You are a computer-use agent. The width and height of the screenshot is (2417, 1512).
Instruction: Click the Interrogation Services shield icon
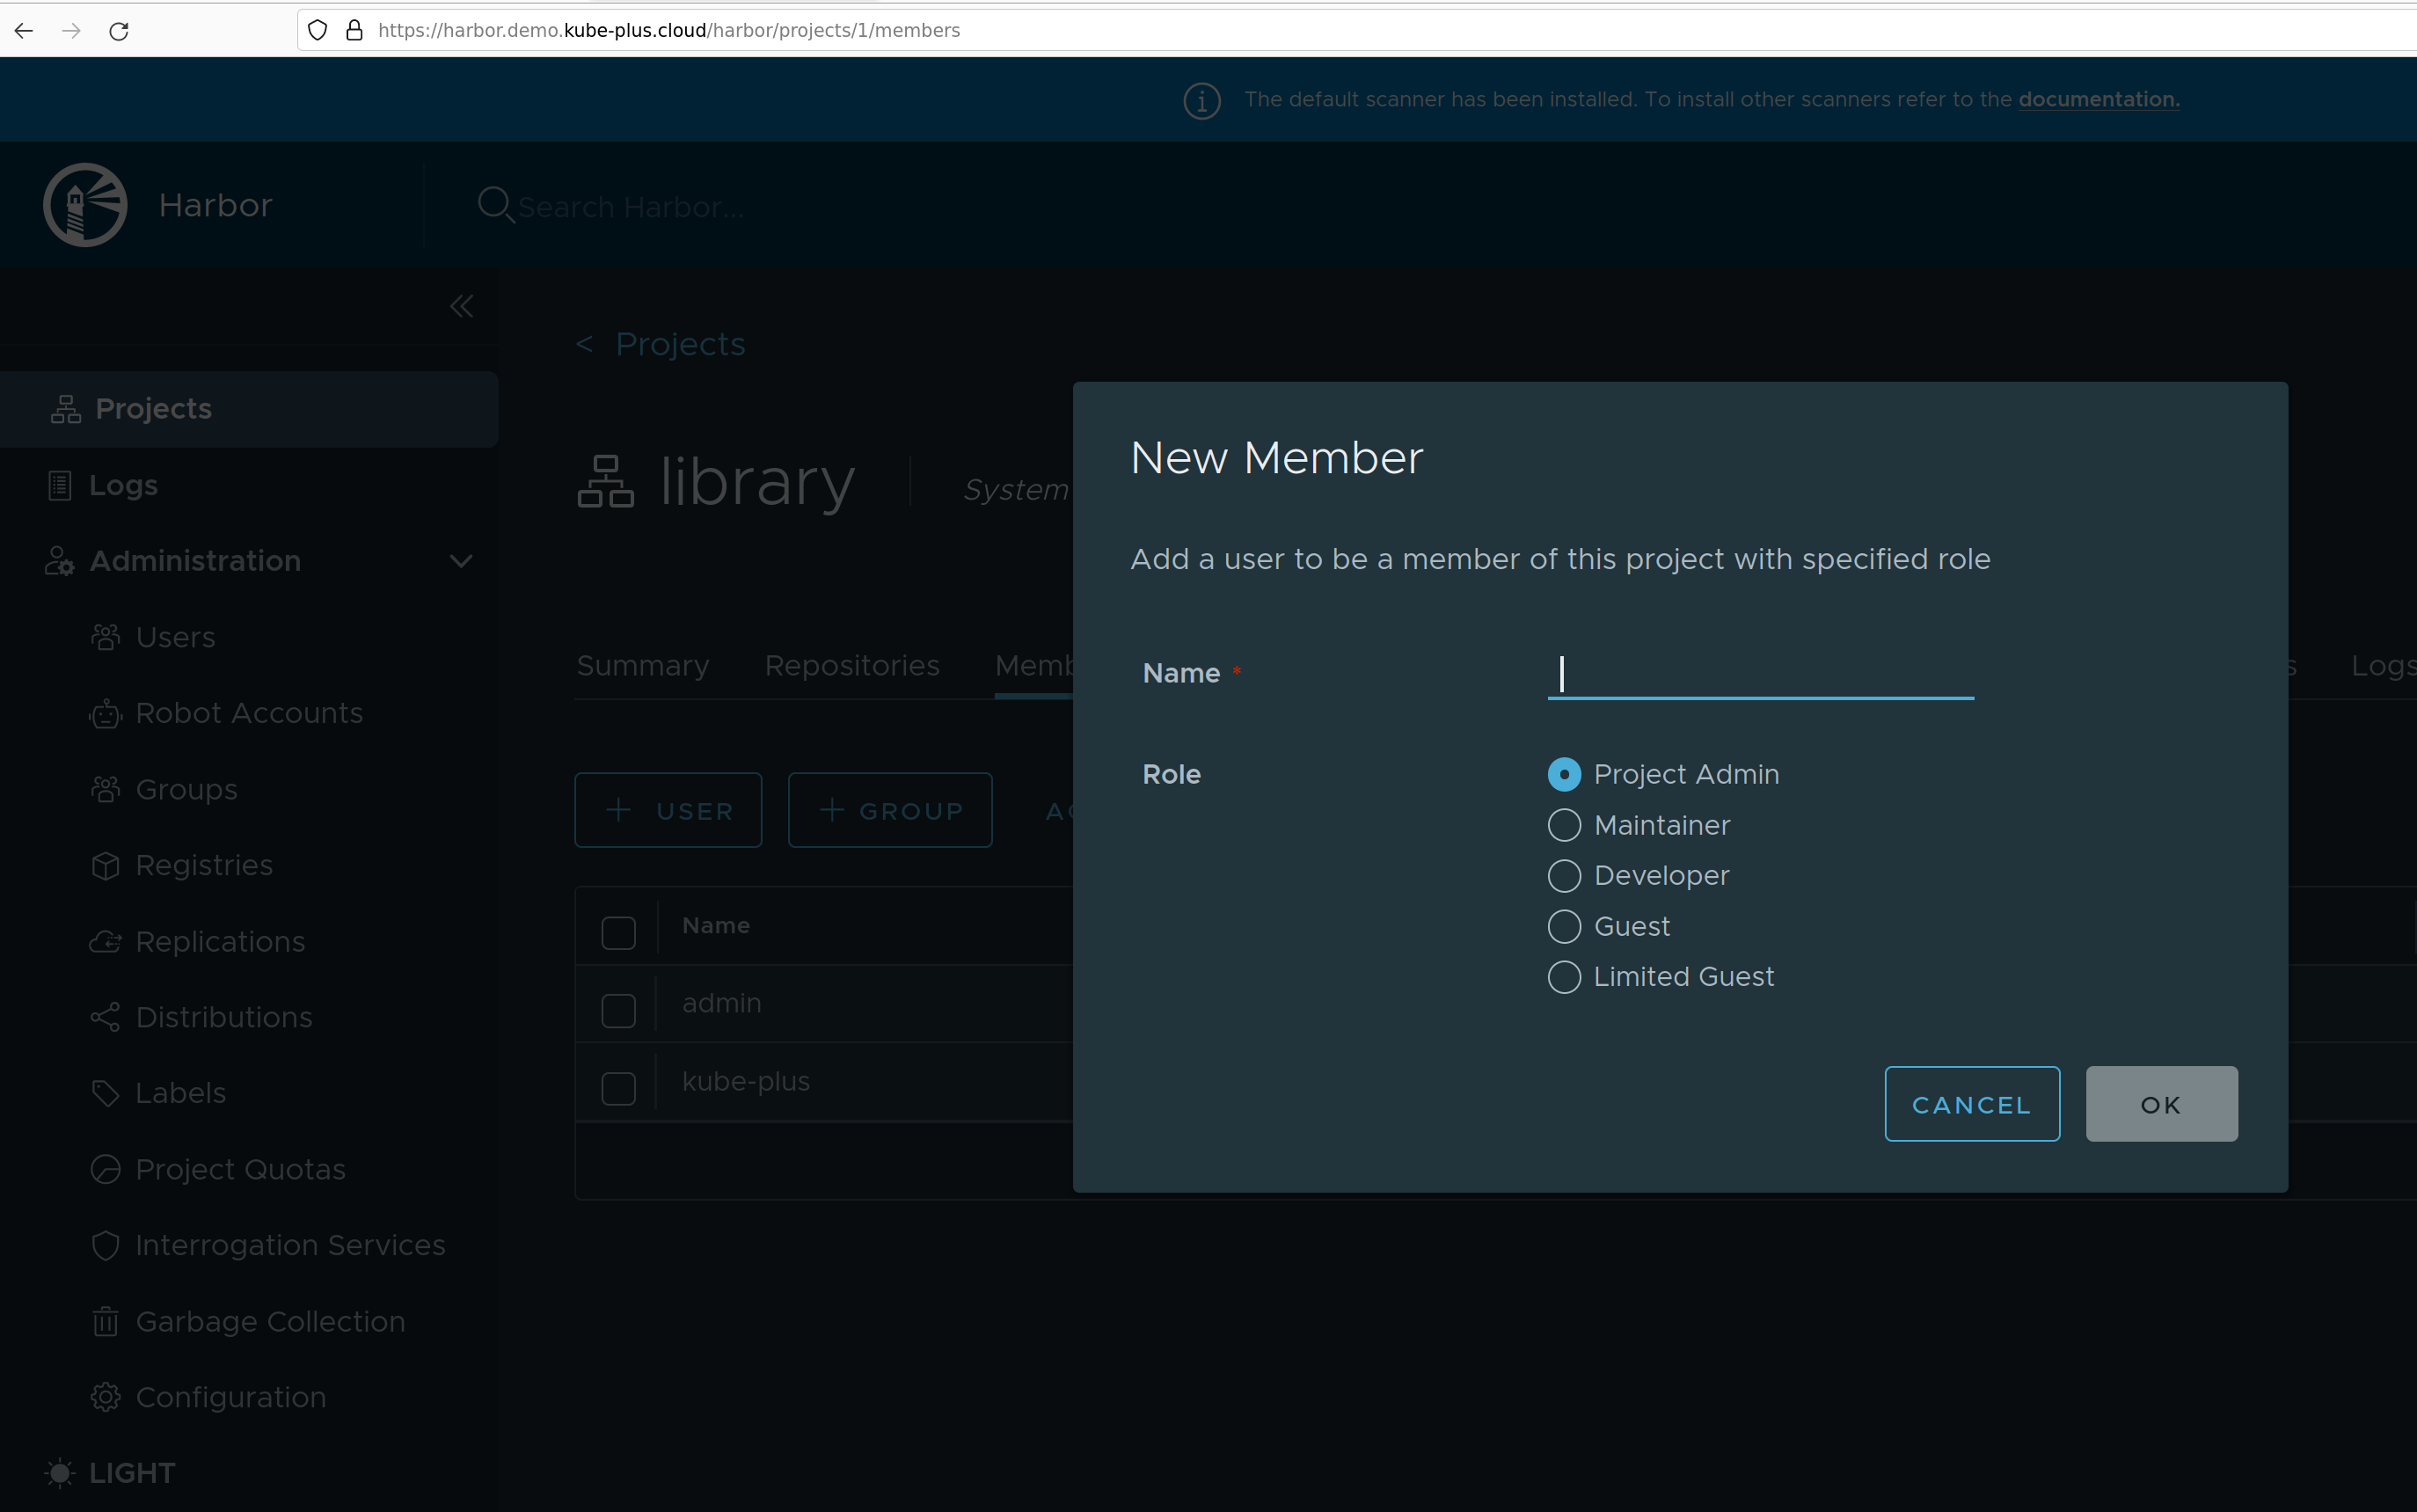[x=105, y=1245]
